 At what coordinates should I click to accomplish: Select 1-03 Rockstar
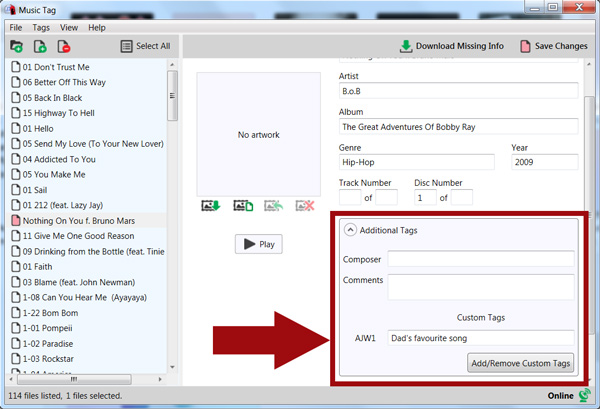pyautogui.click(x=48, y=359)
